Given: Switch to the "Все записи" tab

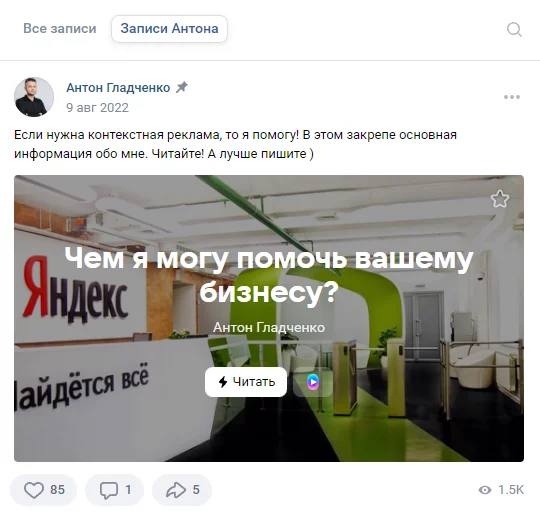Looking at the screenshot, I should click(x=60, y=29).
